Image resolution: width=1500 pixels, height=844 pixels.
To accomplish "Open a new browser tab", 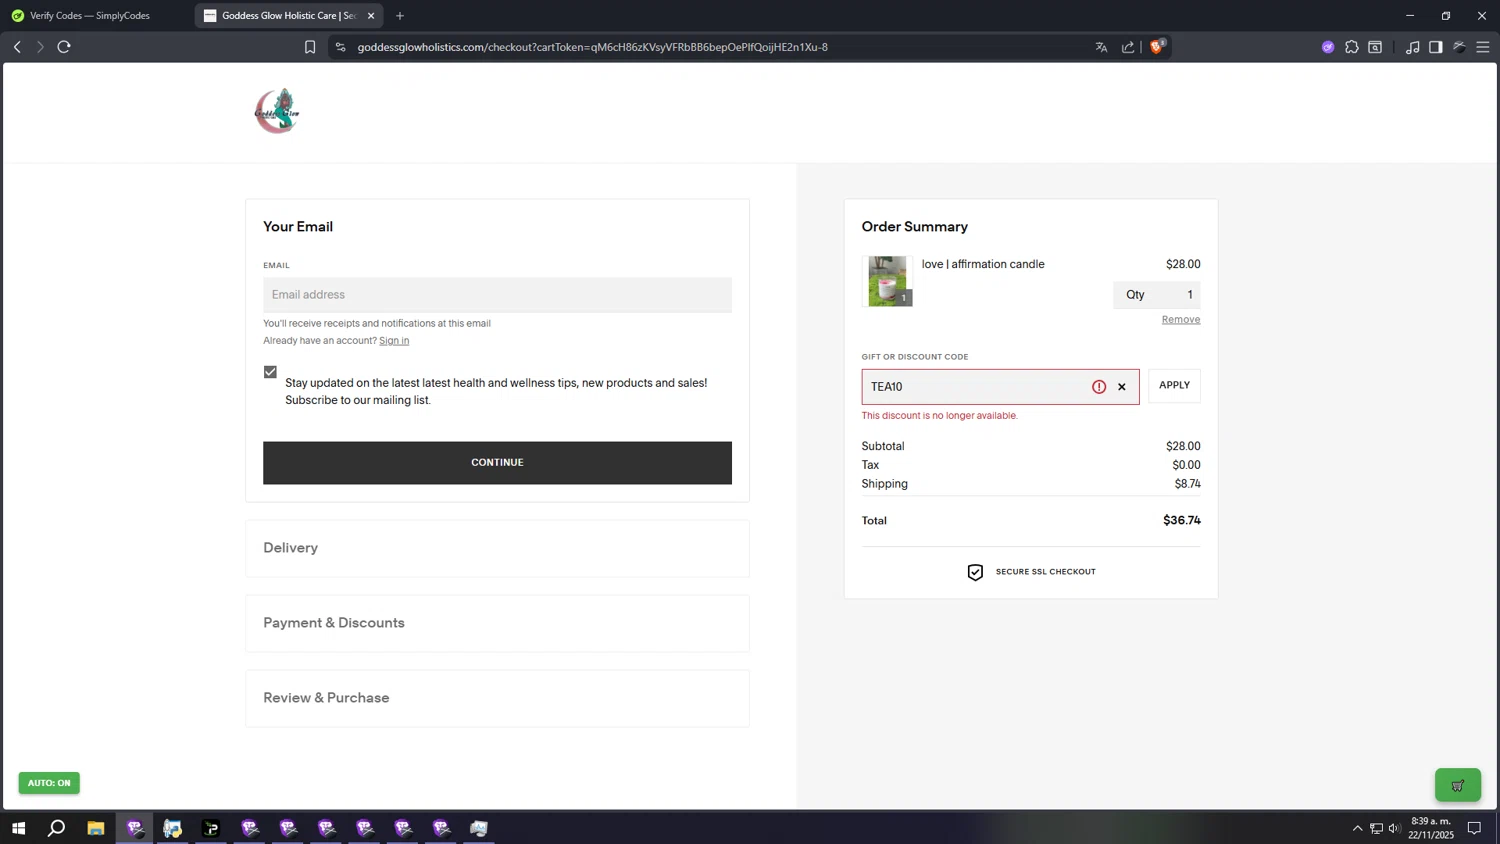I will coord(400,16).
